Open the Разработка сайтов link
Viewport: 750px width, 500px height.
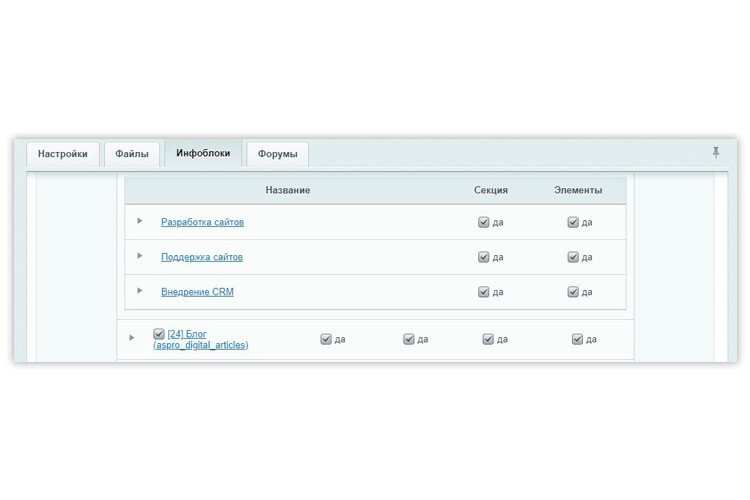click(202, 222)
